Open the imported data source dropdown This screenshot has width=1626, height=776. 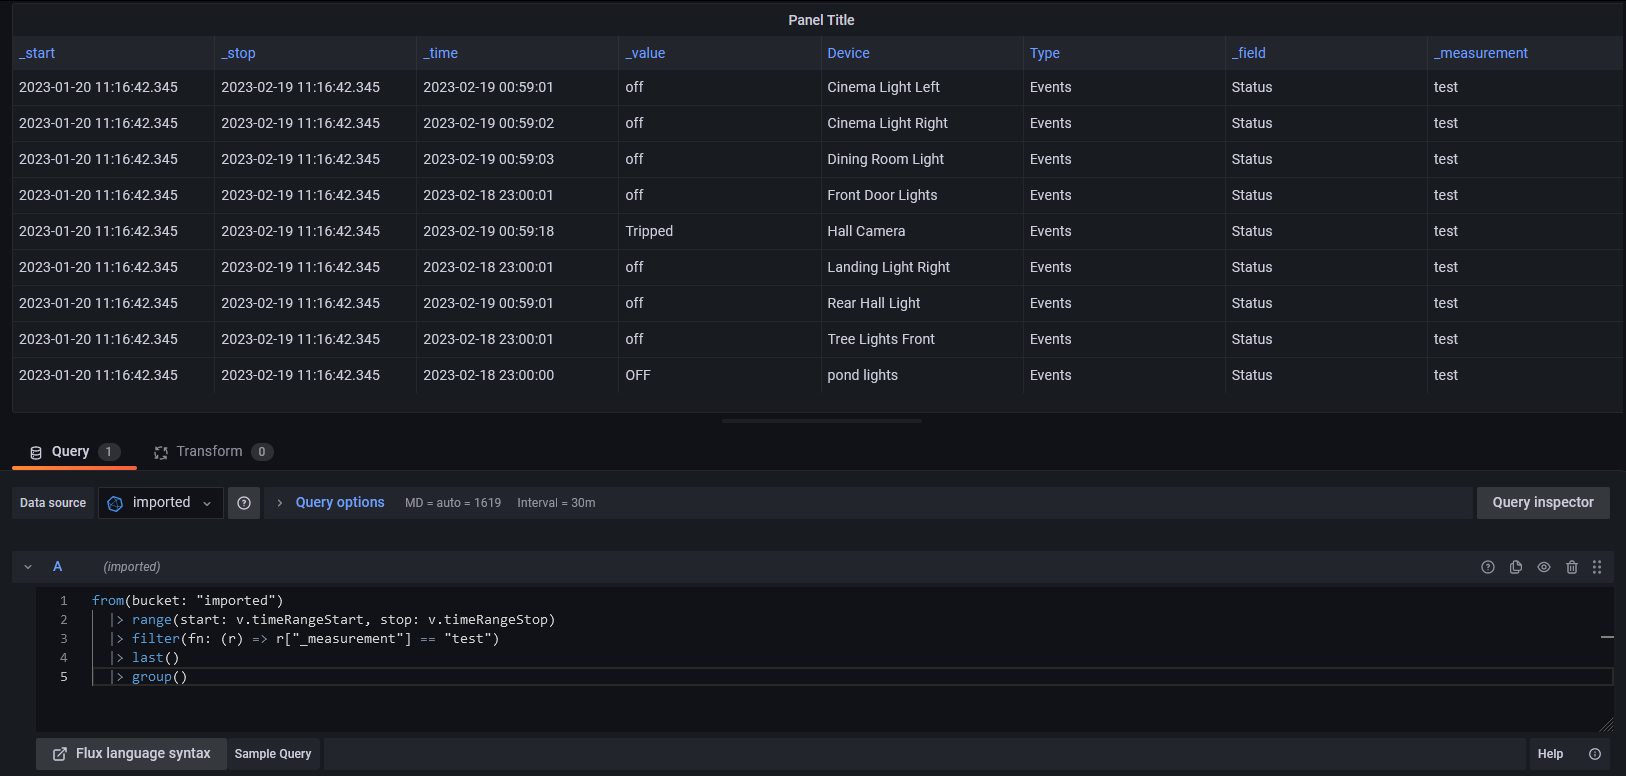coord(161,503)
